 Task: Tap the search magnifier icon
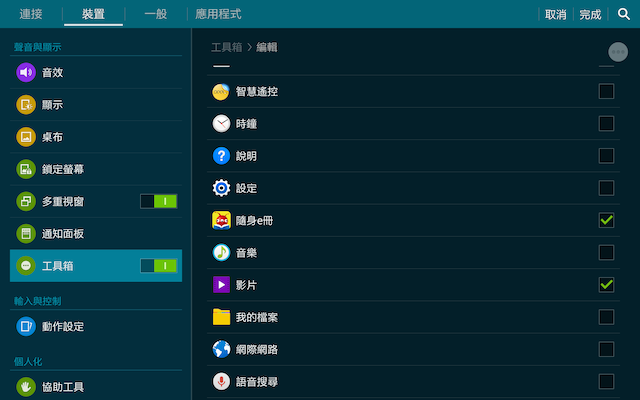624,14
